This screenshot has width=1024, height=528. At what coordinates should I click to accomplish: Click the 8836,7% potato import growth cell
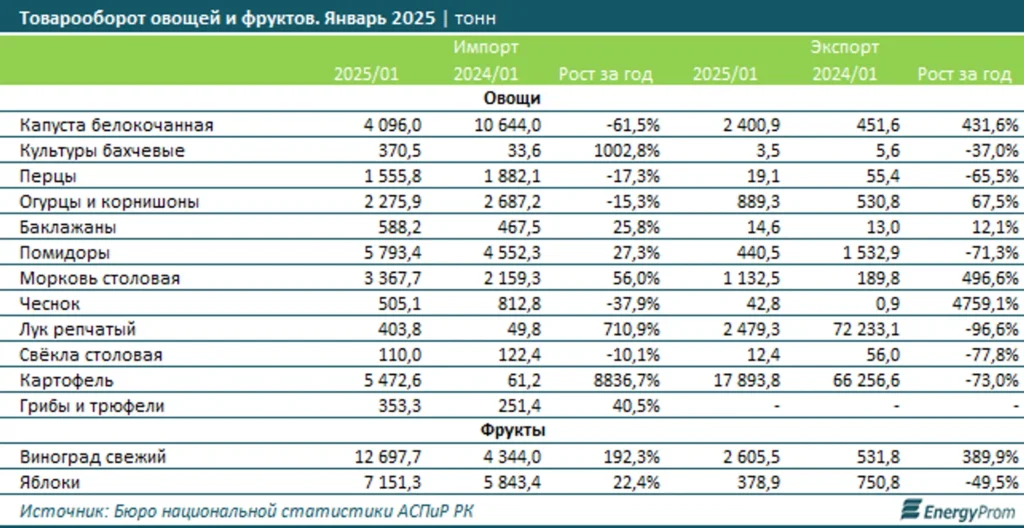pos(618,381)
